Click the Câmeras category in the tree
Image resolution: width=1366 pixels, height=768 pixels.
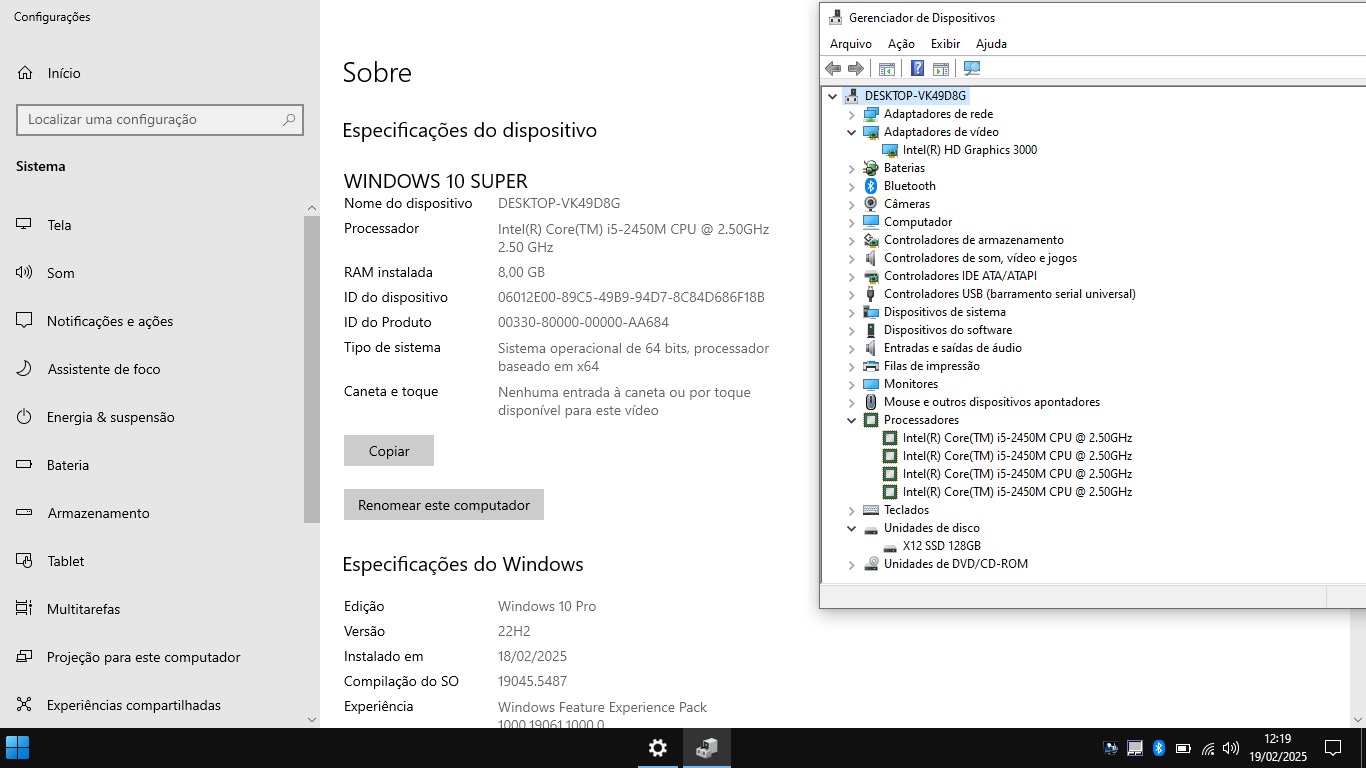pyautogui.click(x=906, y=204)
